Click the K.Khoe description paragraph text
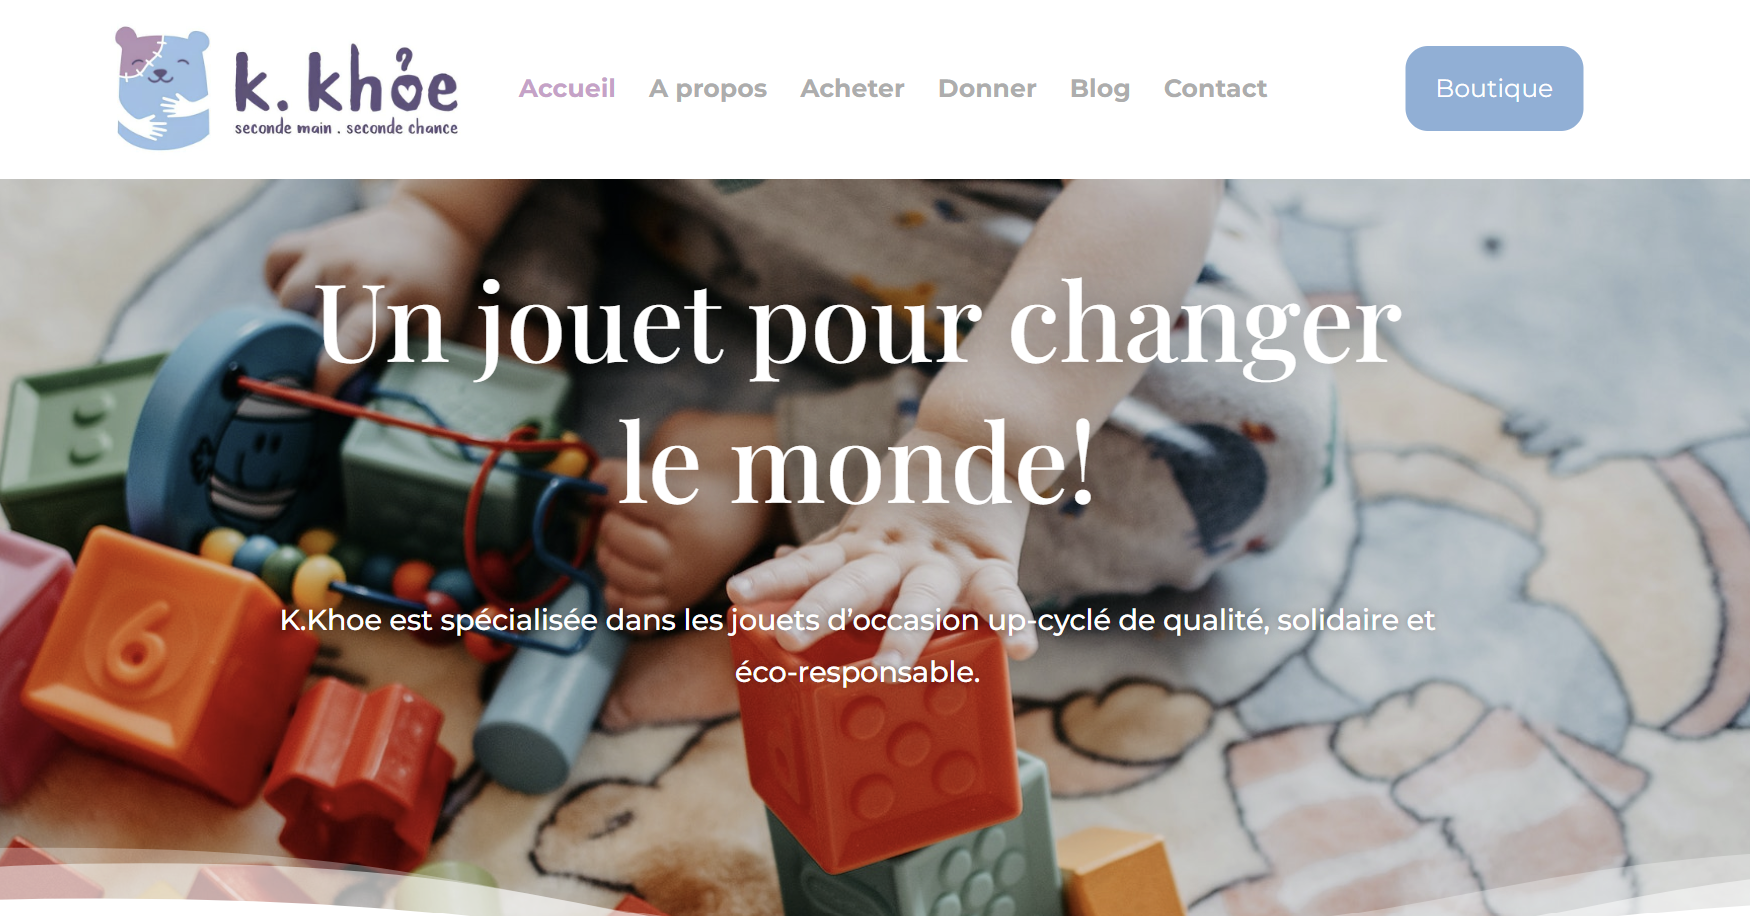Viewport: 1750px width, 916px height. (x=858, y=646)
